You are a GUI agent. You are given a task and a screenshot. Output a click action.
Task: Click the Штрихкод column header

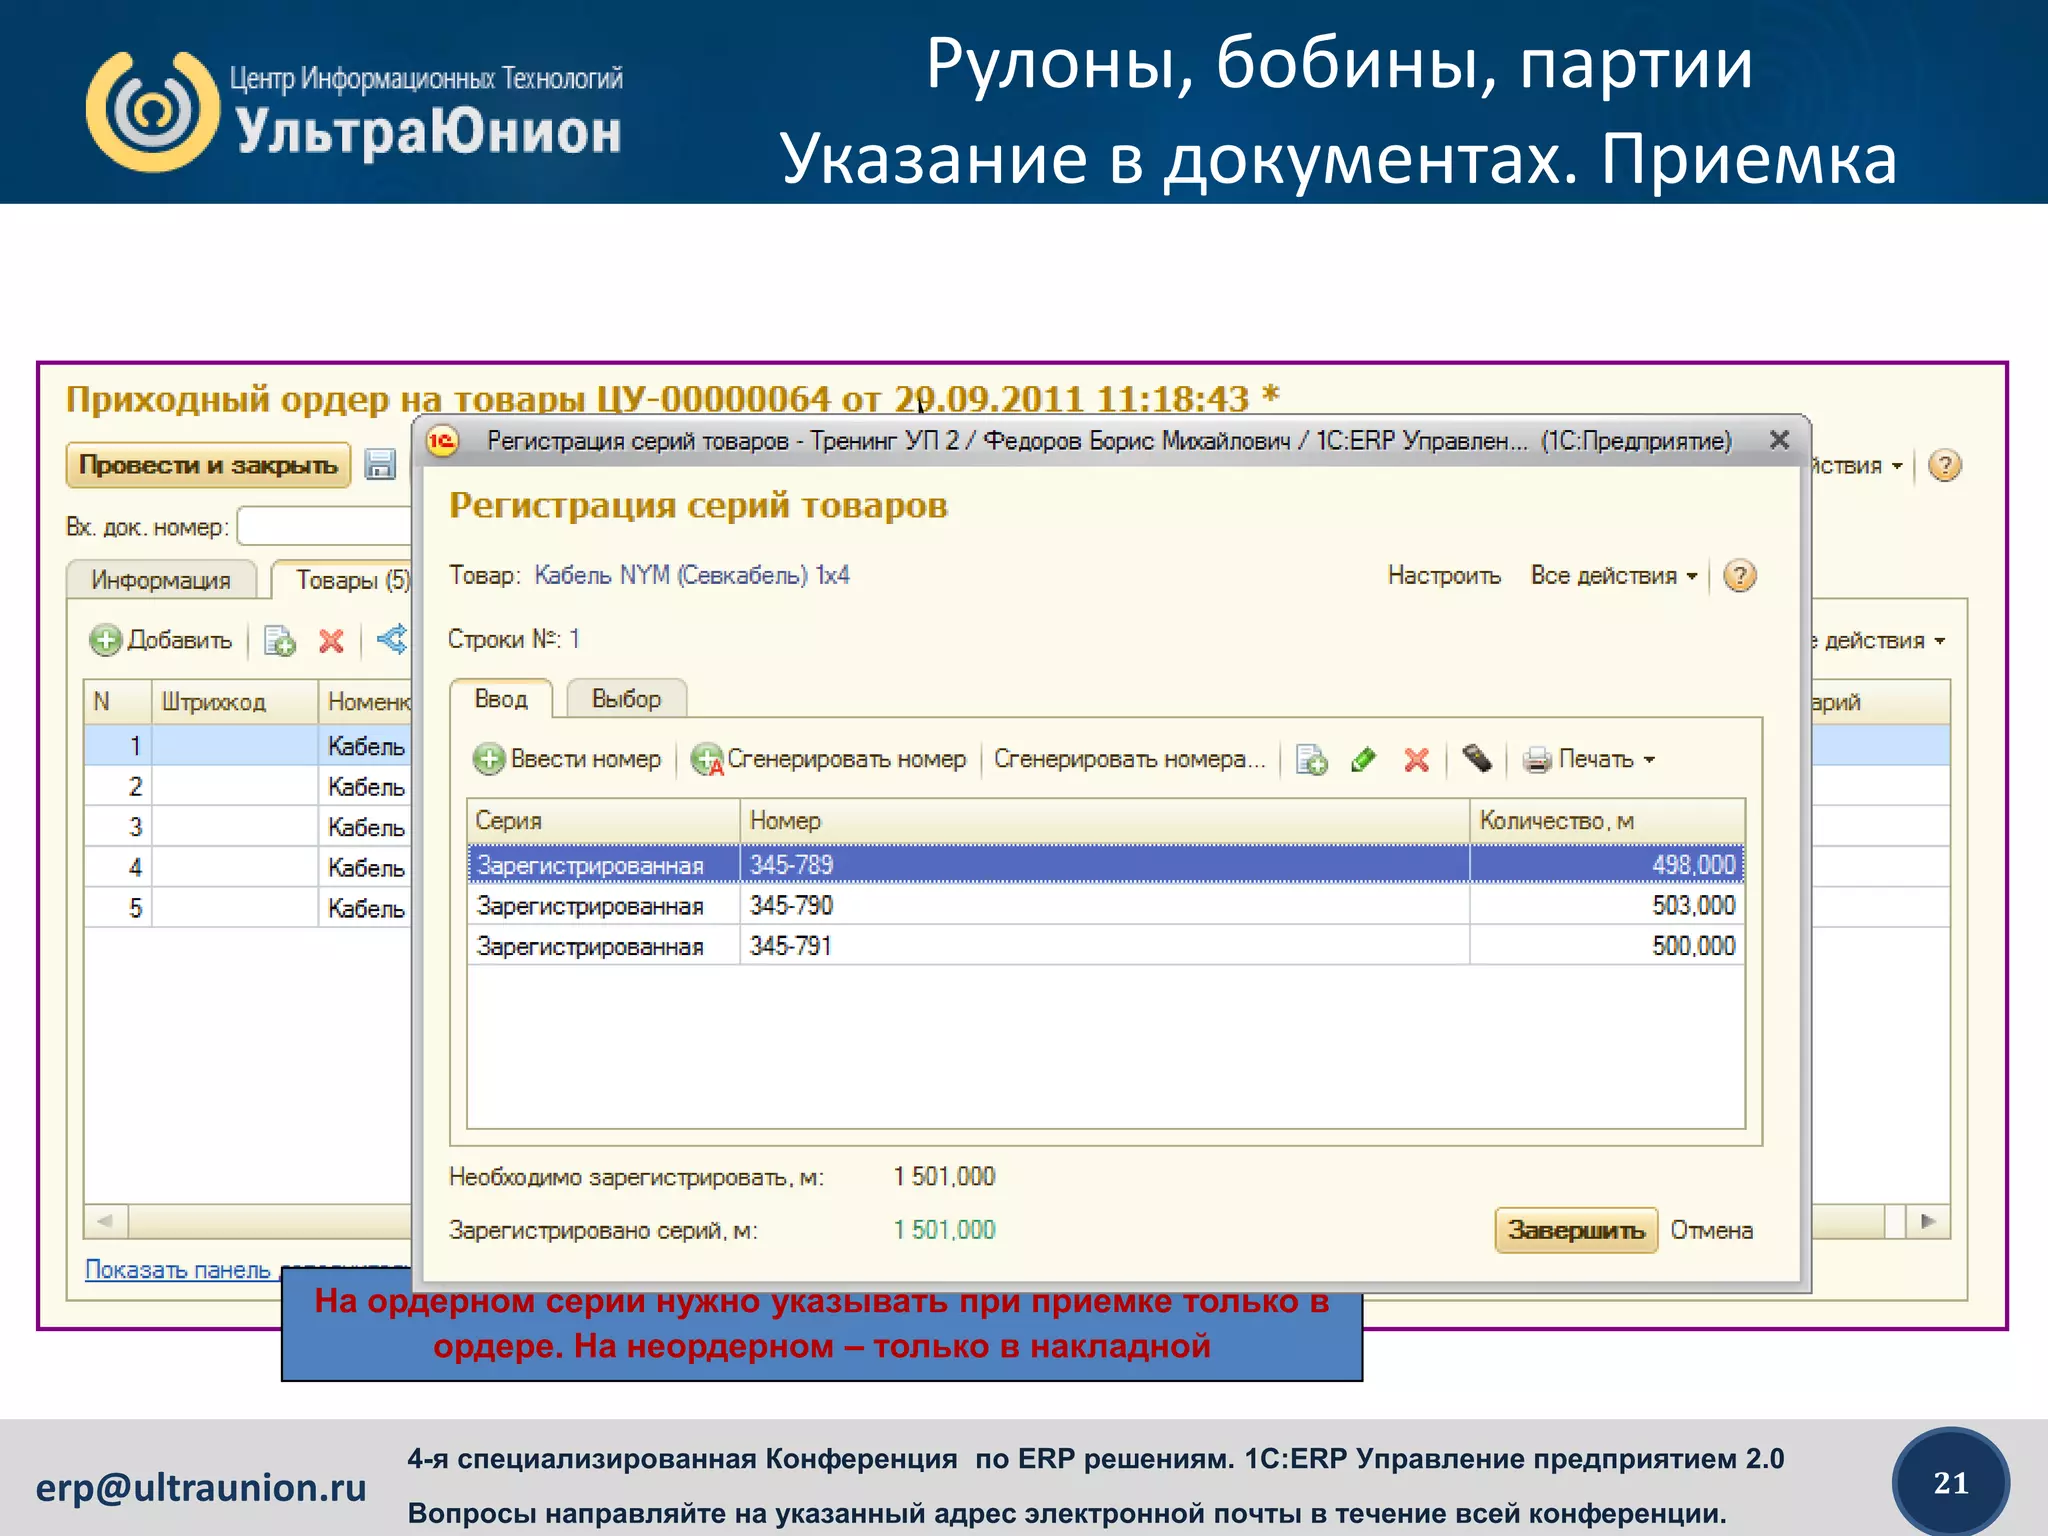235,702
